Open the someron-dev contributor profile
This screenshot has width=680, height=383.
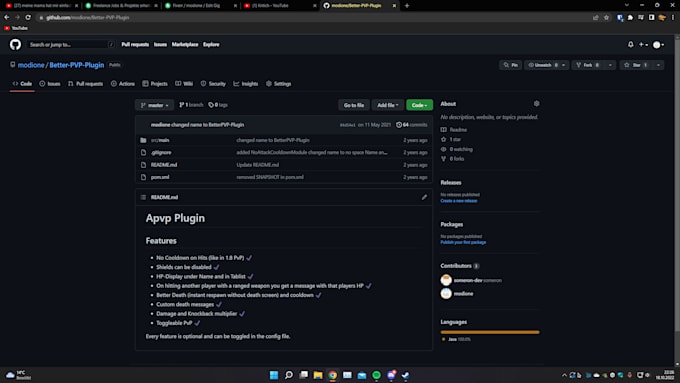tap(468, 280)
